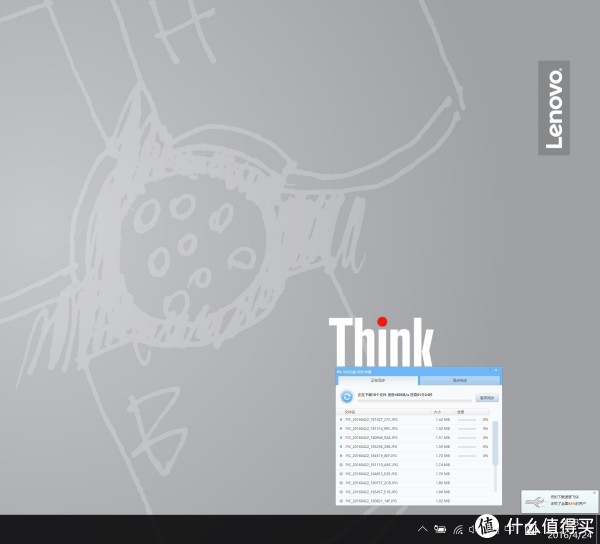Click the overall download progress bar
The width and height of the screenshot is (600, 544).
coord(414,401)
